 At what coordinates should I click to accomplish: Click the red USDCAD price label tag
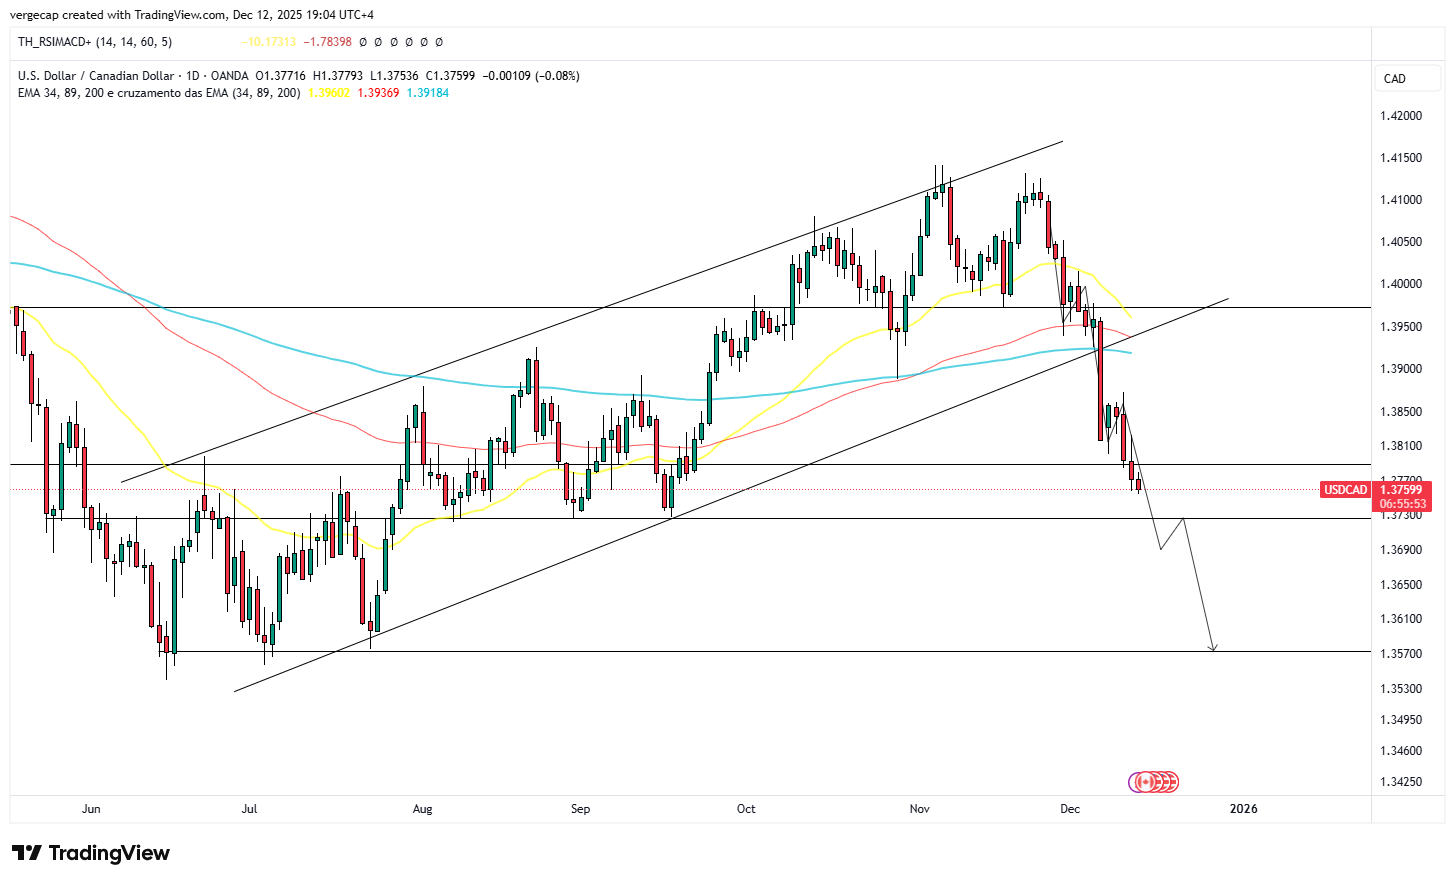click(x=1344, y=489)
